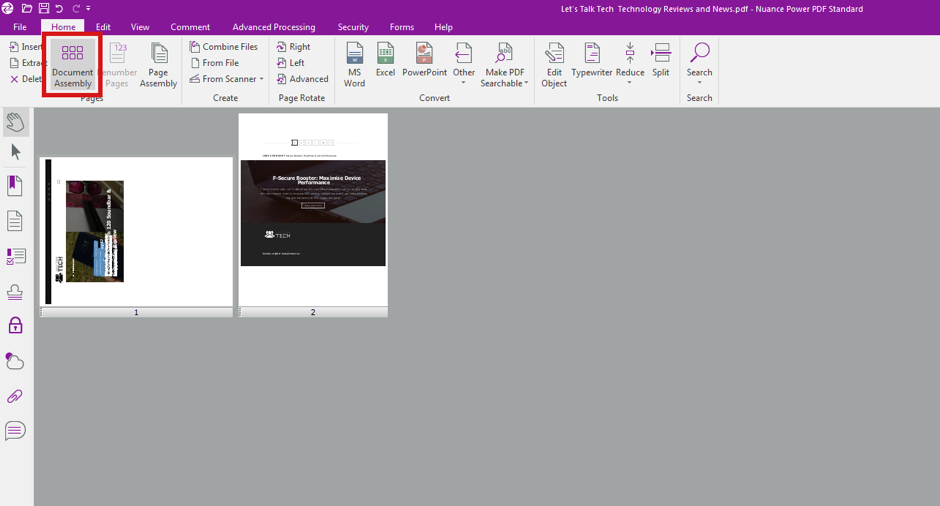
Task: Convert document to PowerPoint
Action: 424,60
